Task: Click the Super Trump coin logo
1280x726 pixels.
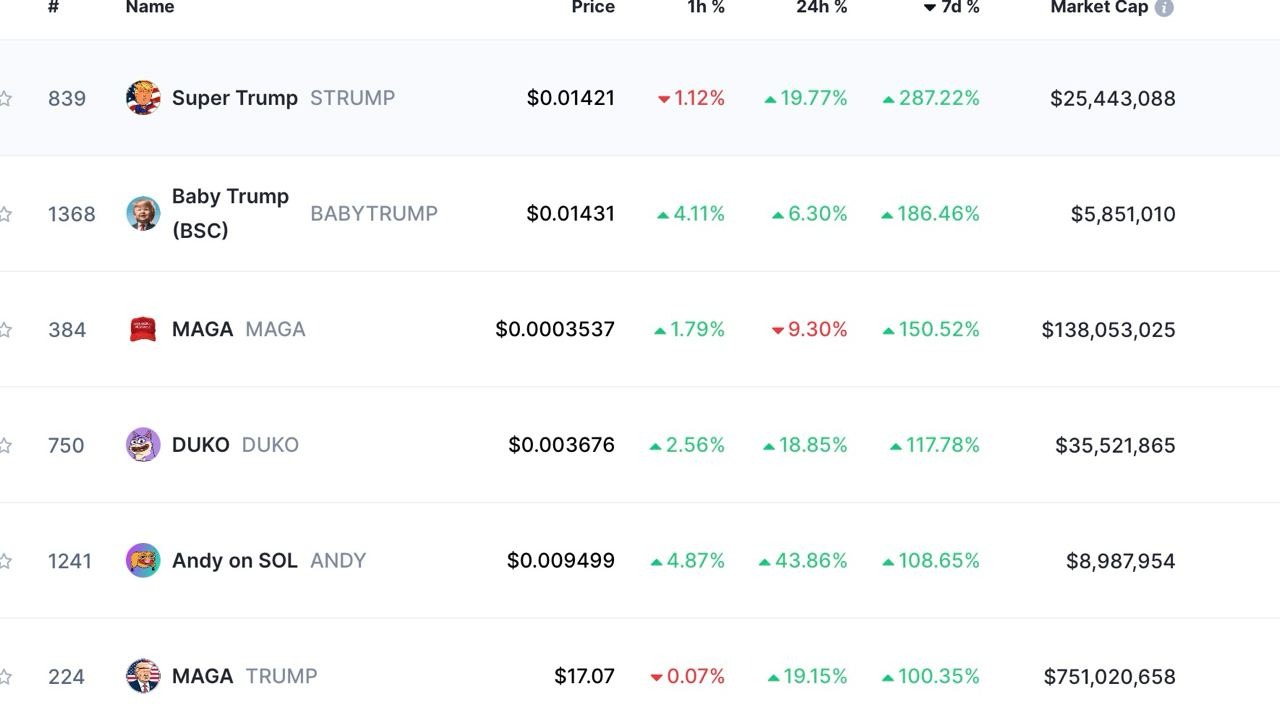Action: (143, 98)
